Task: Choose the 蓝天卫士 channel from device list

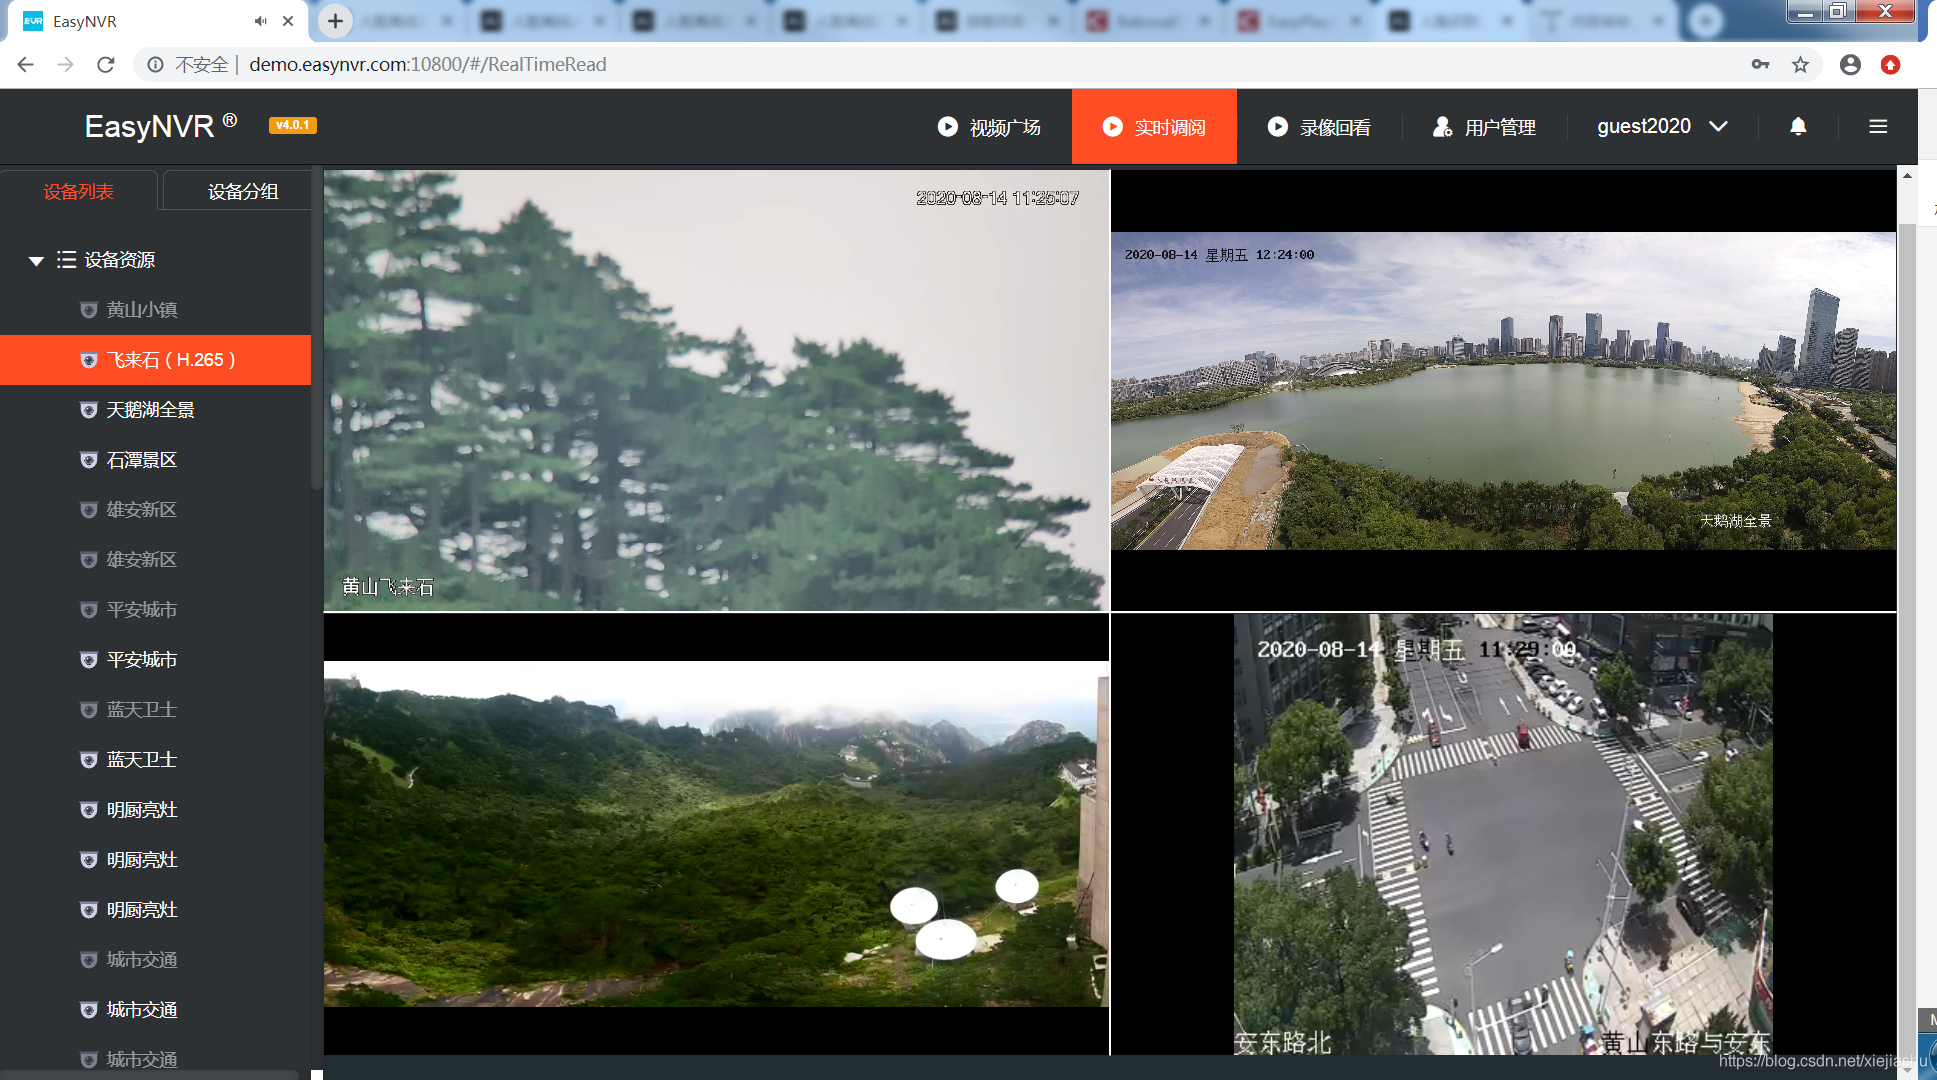Action: 141,760
